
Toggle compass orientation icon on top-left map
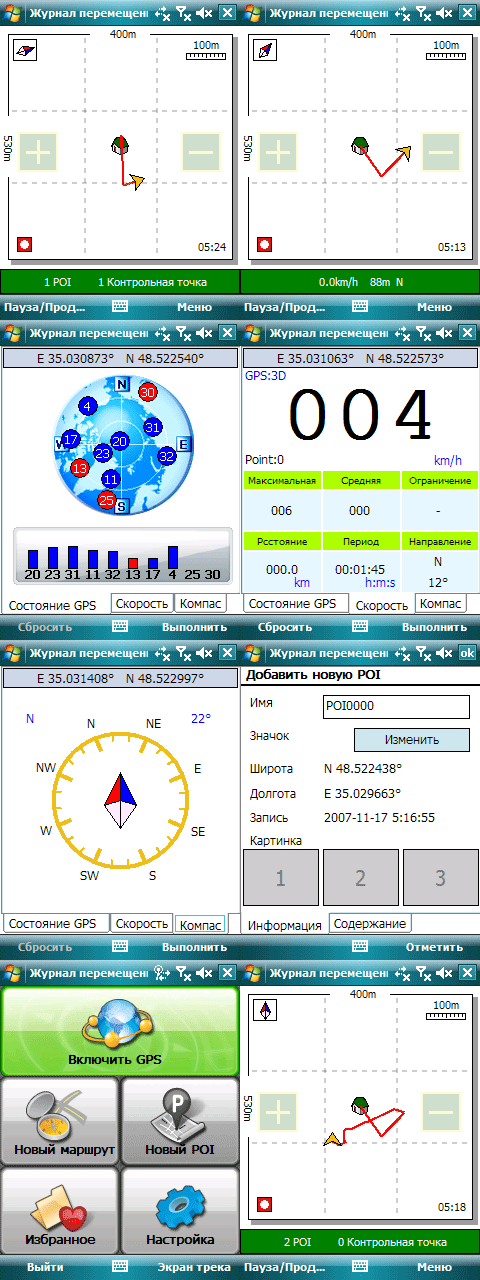coord(24,50)
